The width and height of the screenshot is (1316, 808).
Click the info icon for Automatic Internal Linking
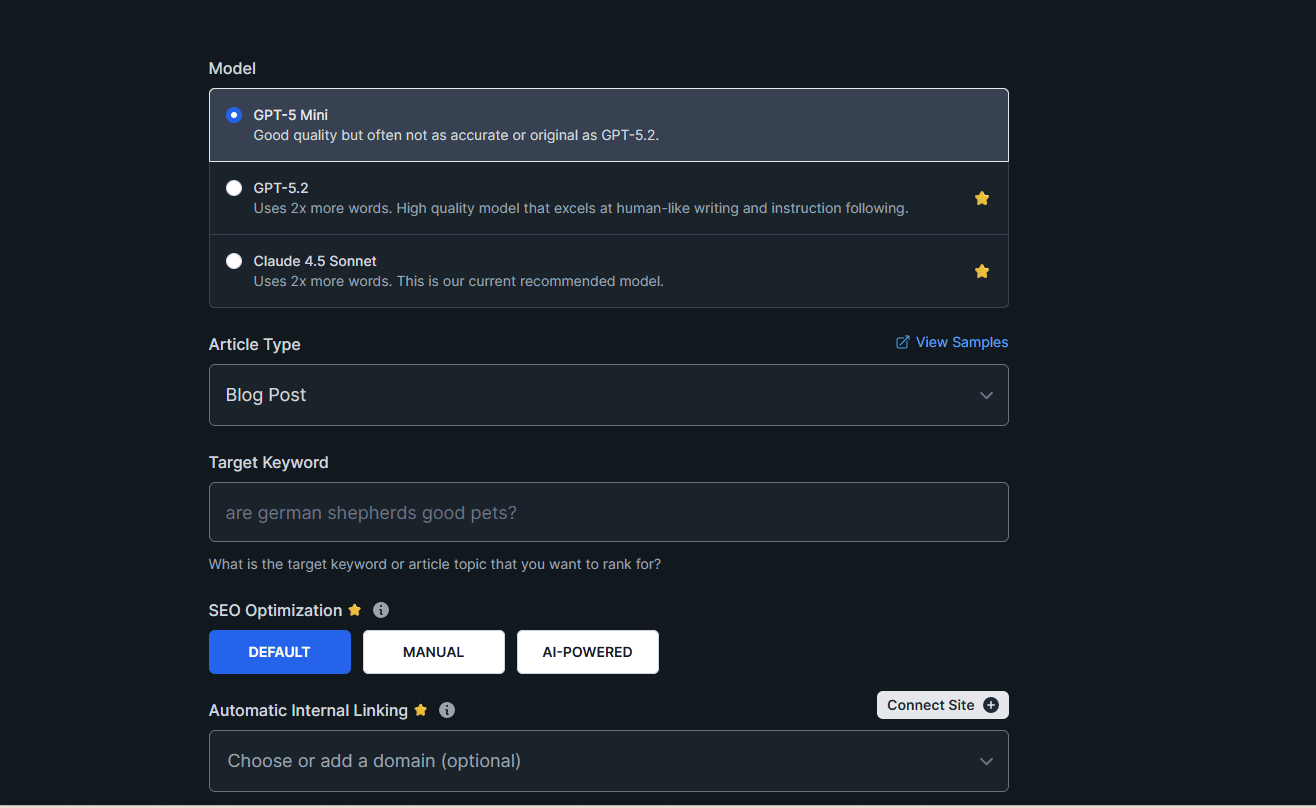[447, 710]
